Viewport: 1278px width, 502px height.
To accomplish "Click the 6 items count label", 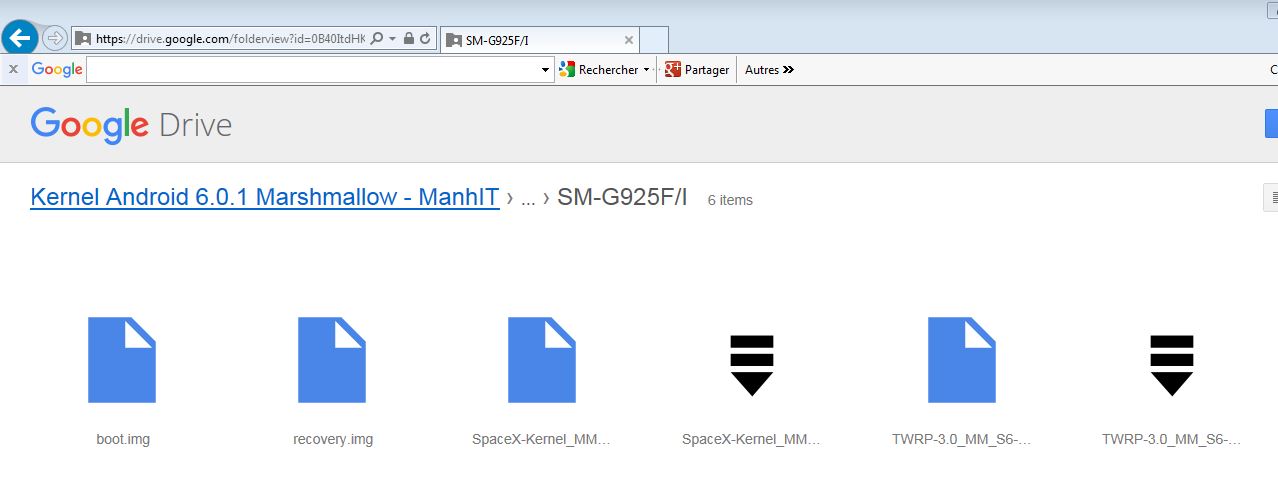I will (730, 200).
